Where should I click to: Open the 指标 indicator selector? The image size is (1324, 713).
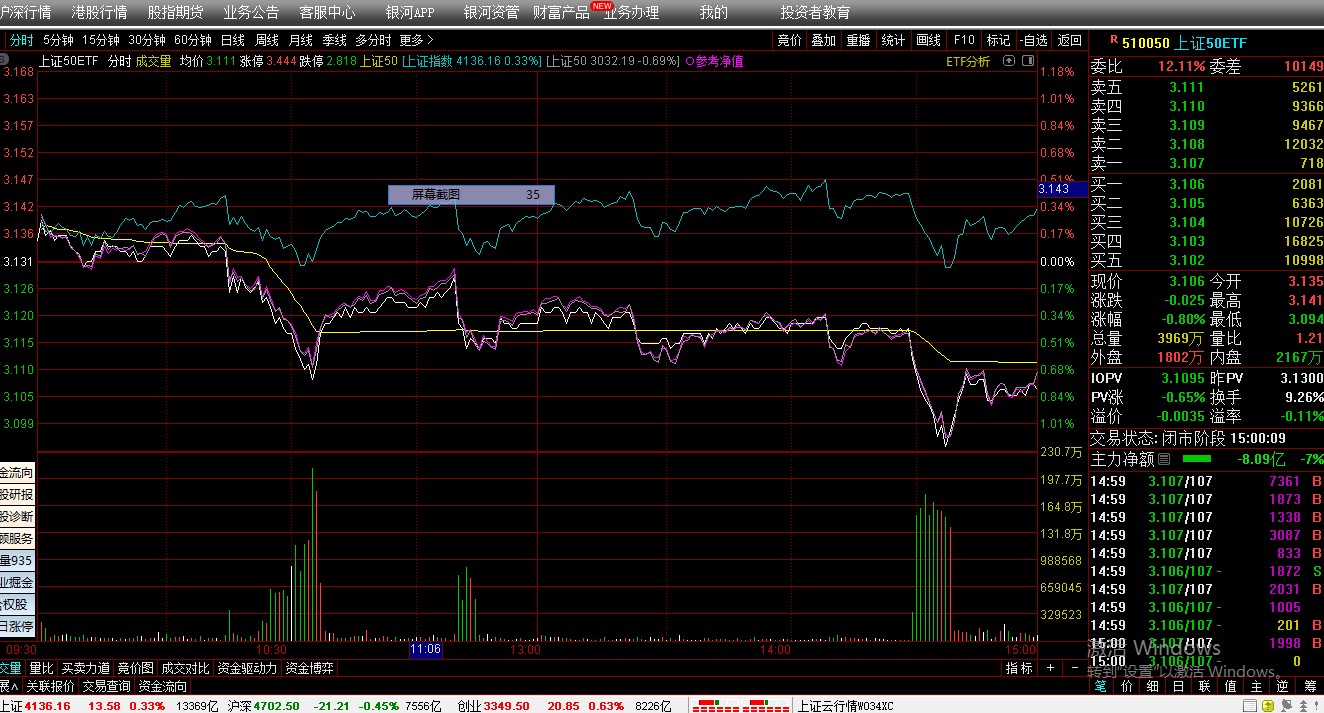(1019, 668)
